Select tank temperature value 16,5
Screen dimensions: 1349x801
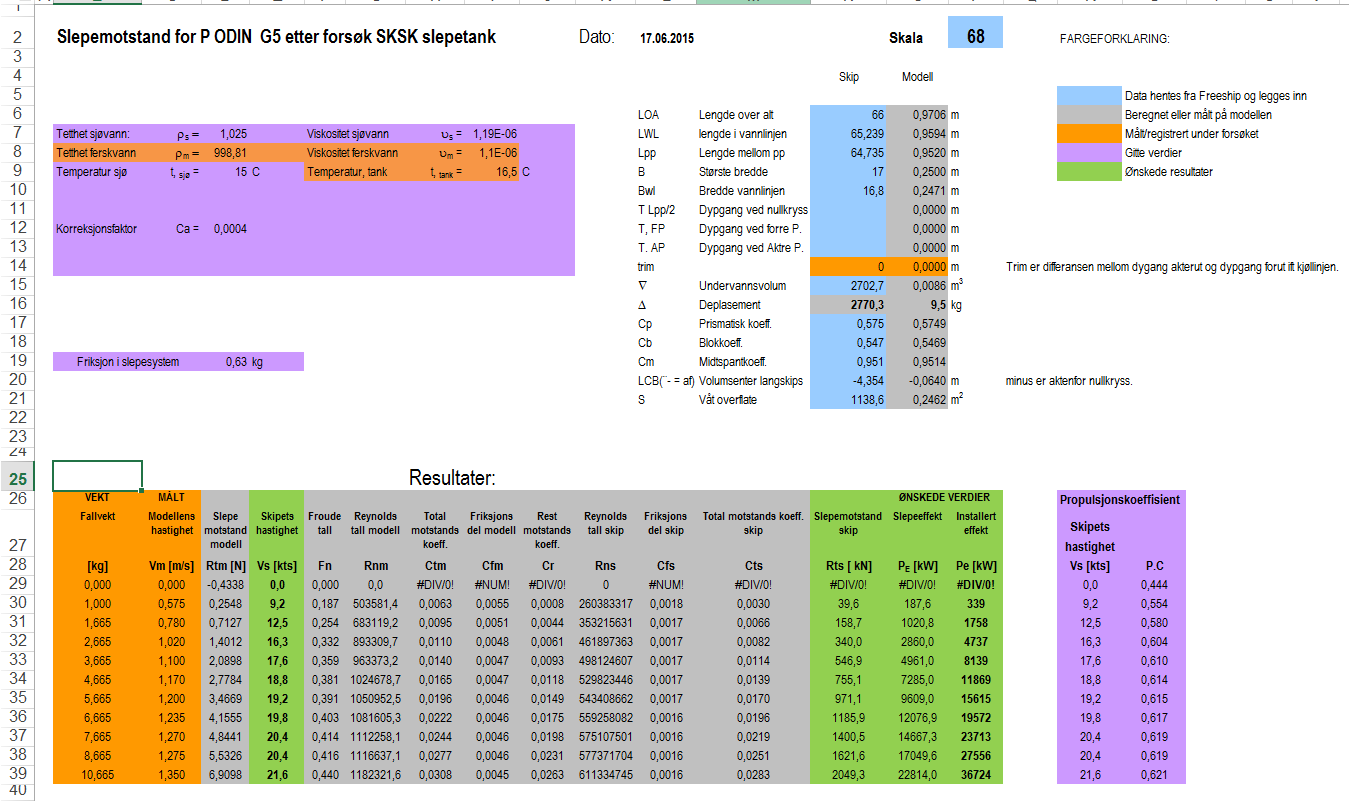coord(506,172)
